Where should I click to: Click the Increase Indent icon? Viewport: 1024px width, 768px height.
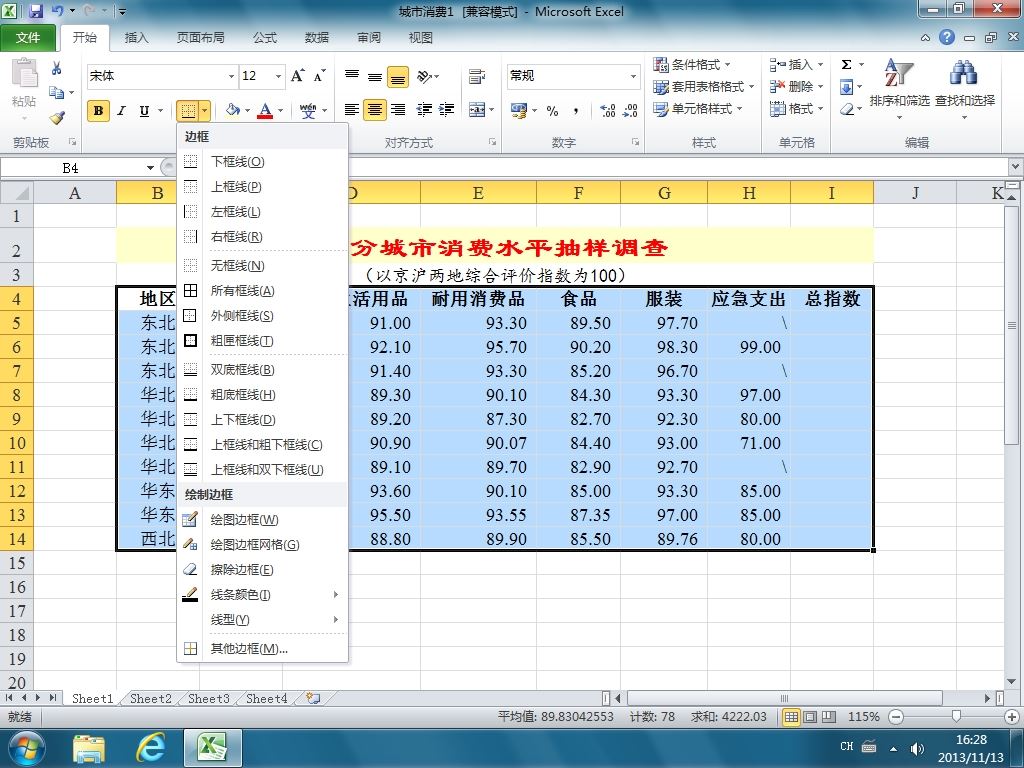447,110
